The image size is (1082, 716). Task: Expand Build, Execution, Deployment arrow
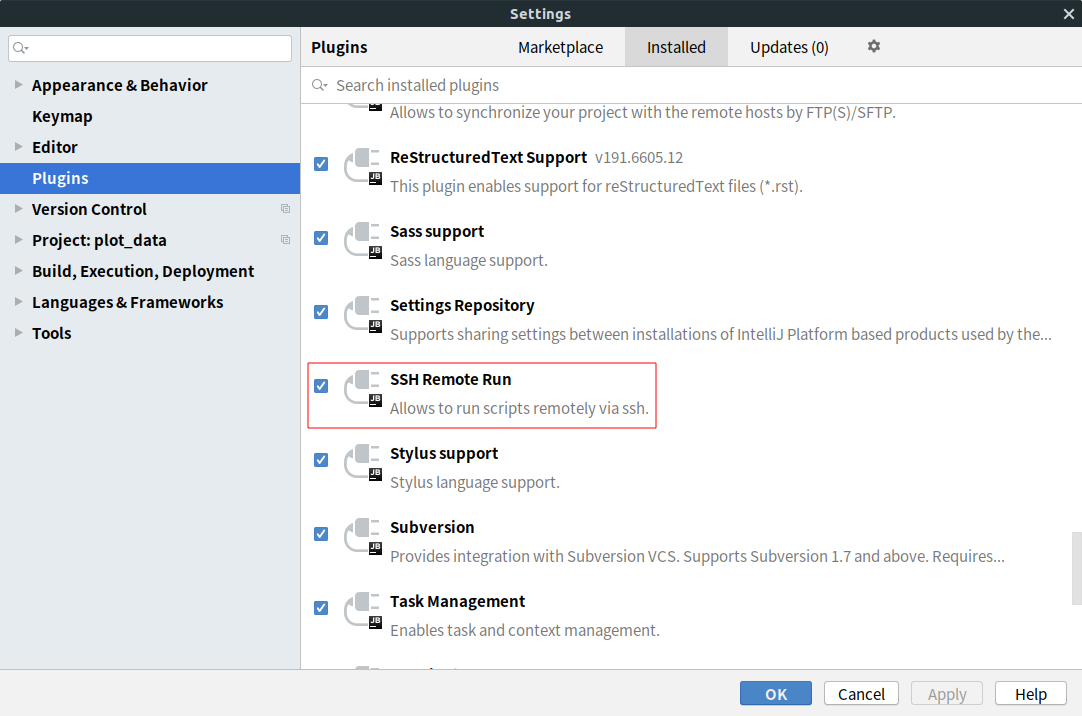(x=19, y=270)
